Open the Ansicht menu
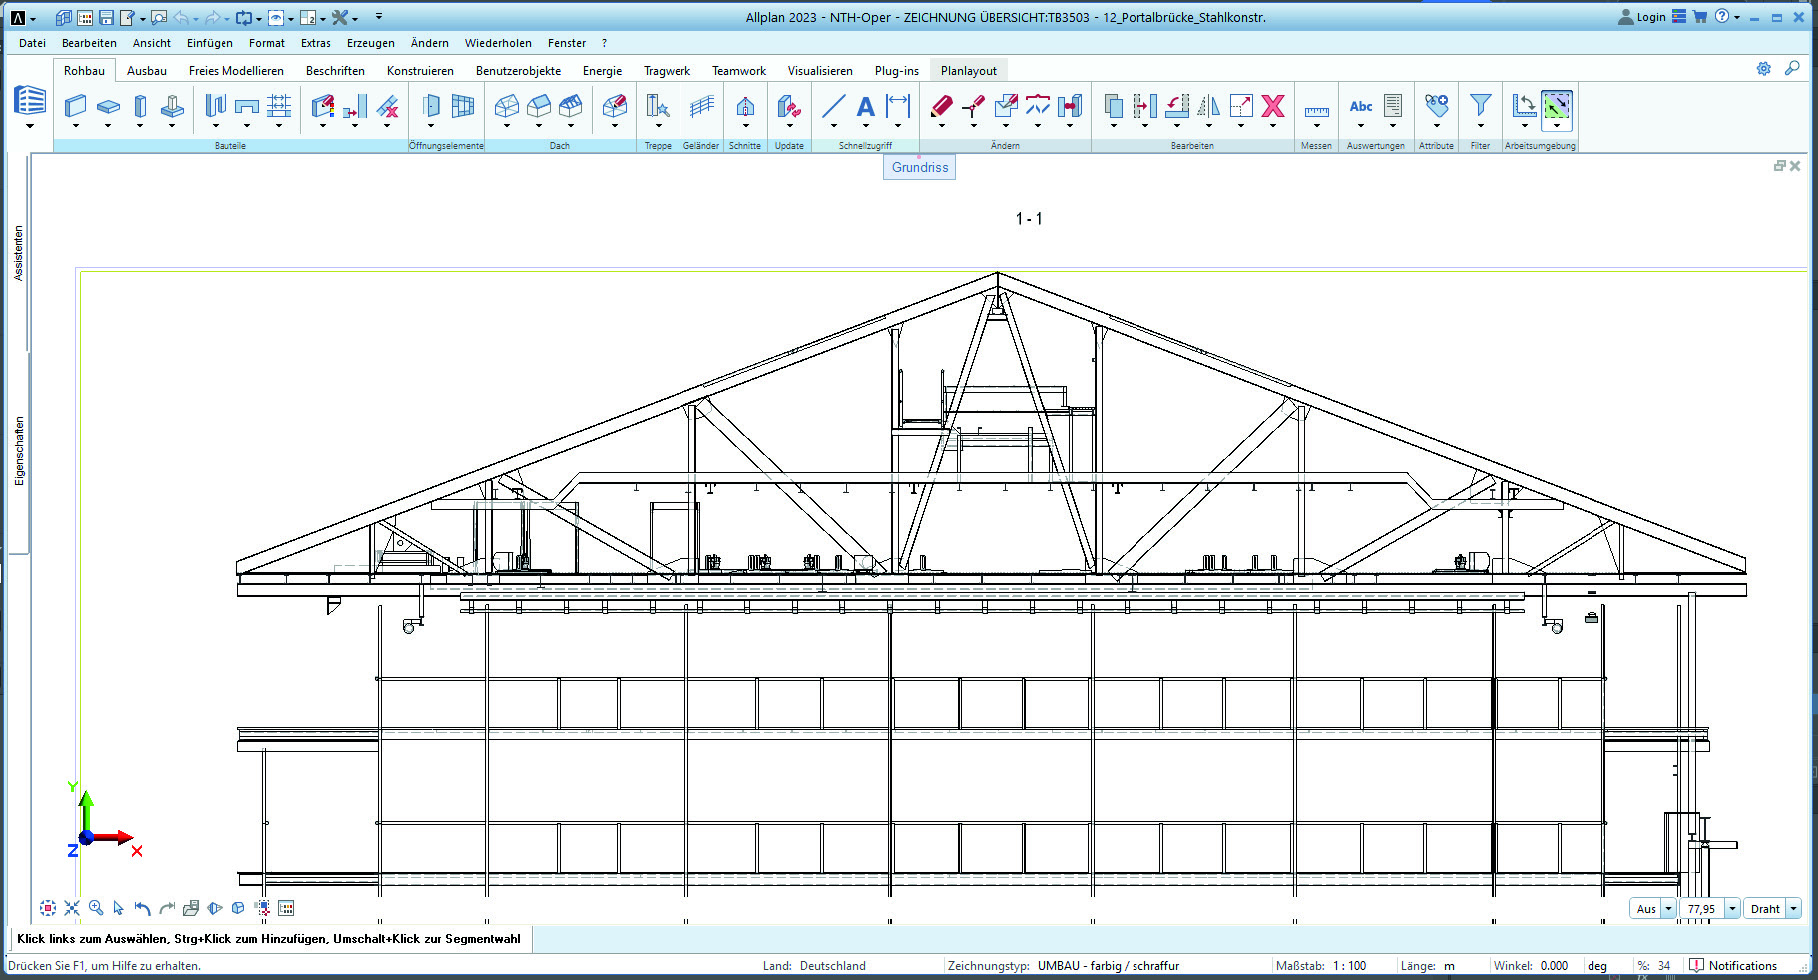 [x=152, y=43]
